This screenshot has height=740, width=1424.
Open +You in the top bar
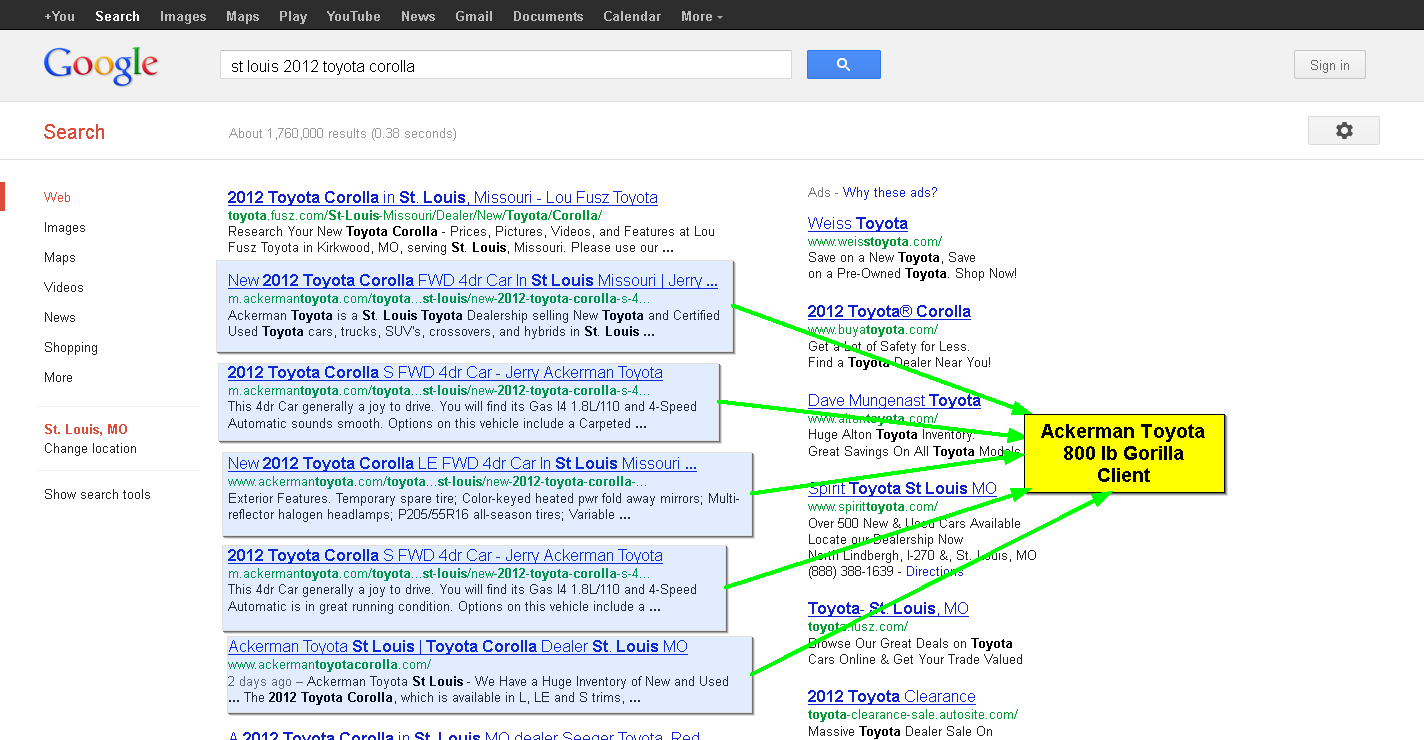(60, 16)
